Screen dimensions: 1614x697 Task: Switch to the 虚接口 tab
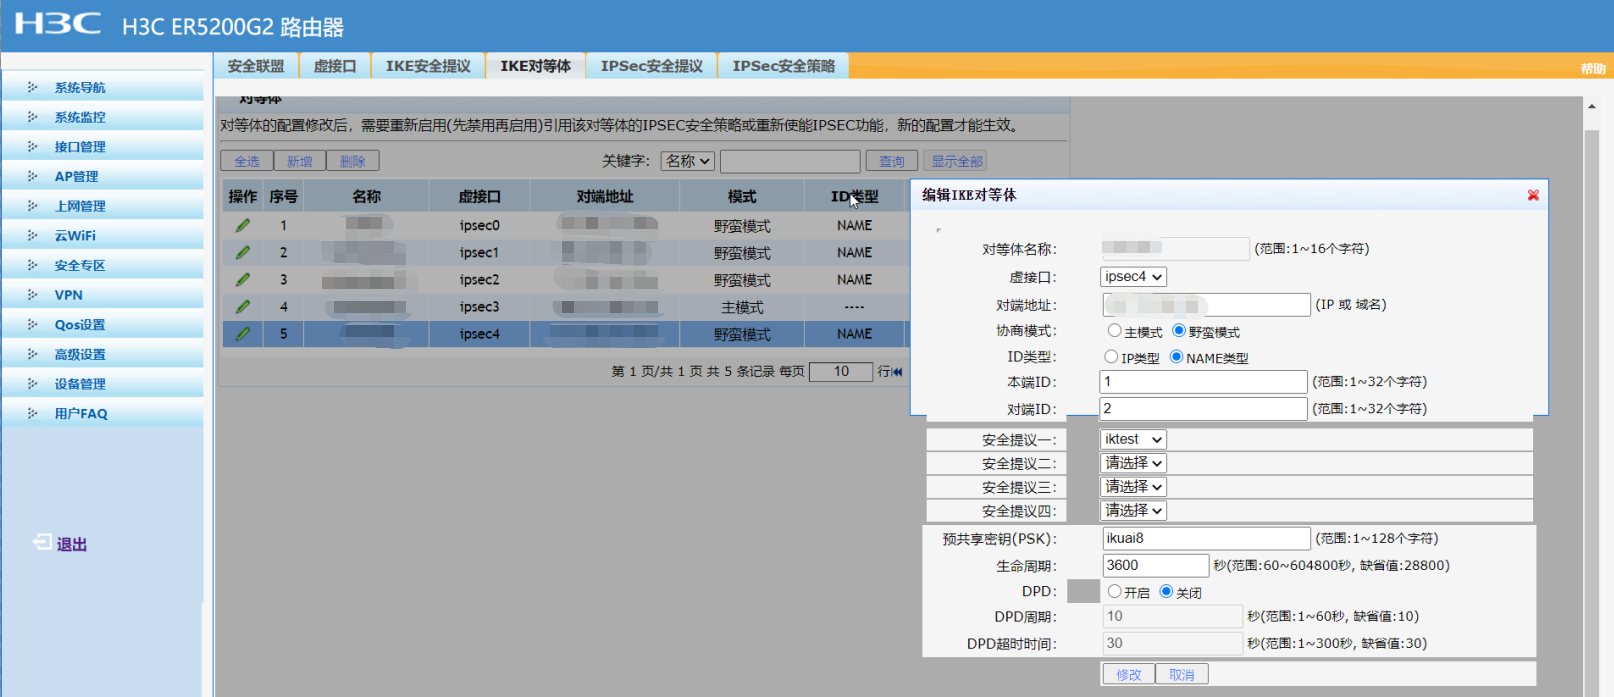335,66
